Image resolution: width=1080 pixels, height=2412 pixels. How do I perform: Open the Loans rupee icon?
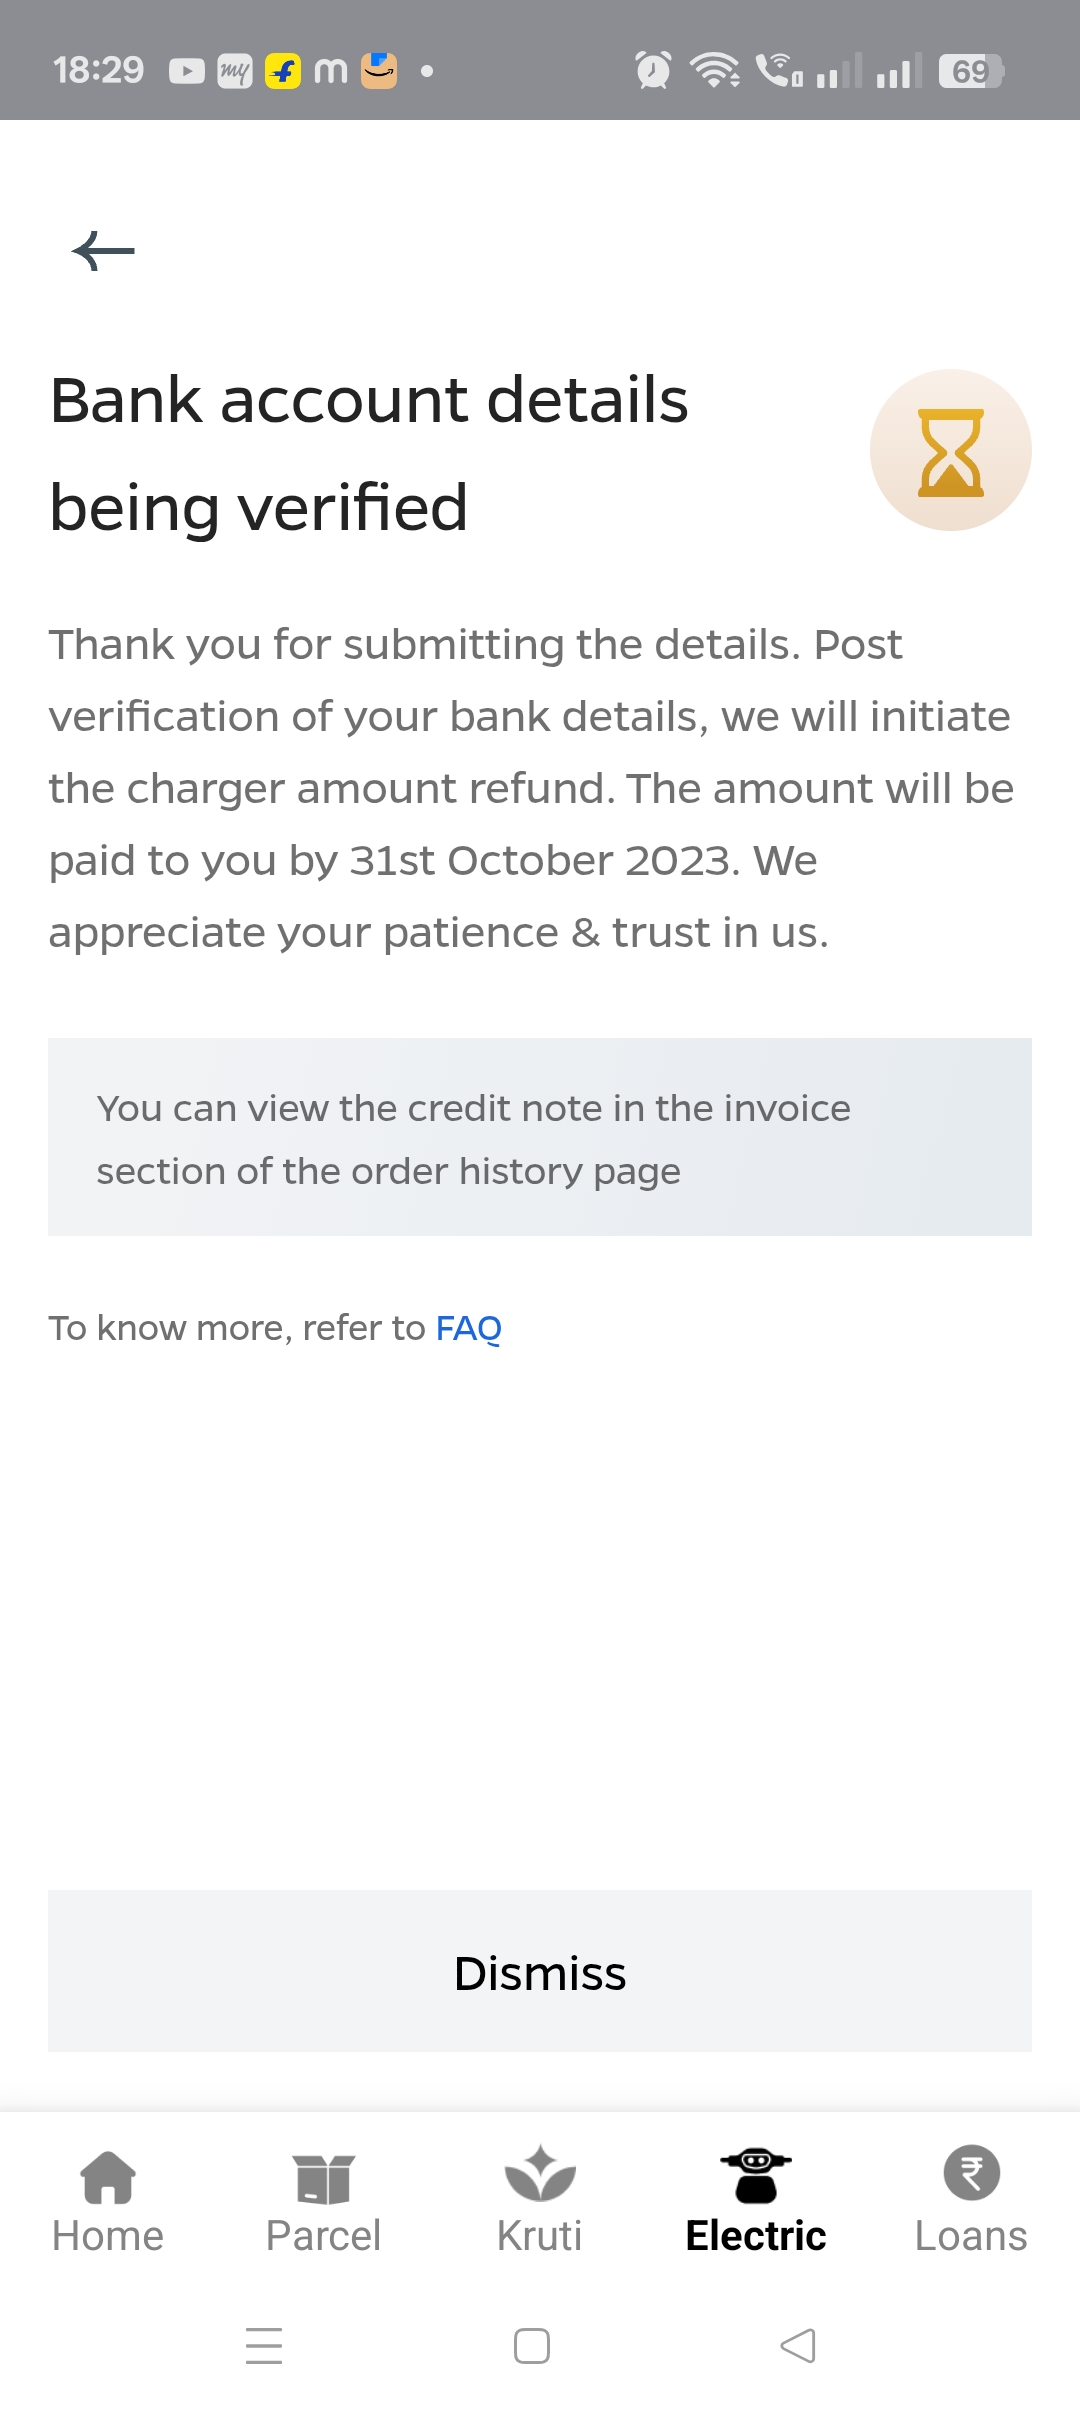click(x=971, y=2175)
